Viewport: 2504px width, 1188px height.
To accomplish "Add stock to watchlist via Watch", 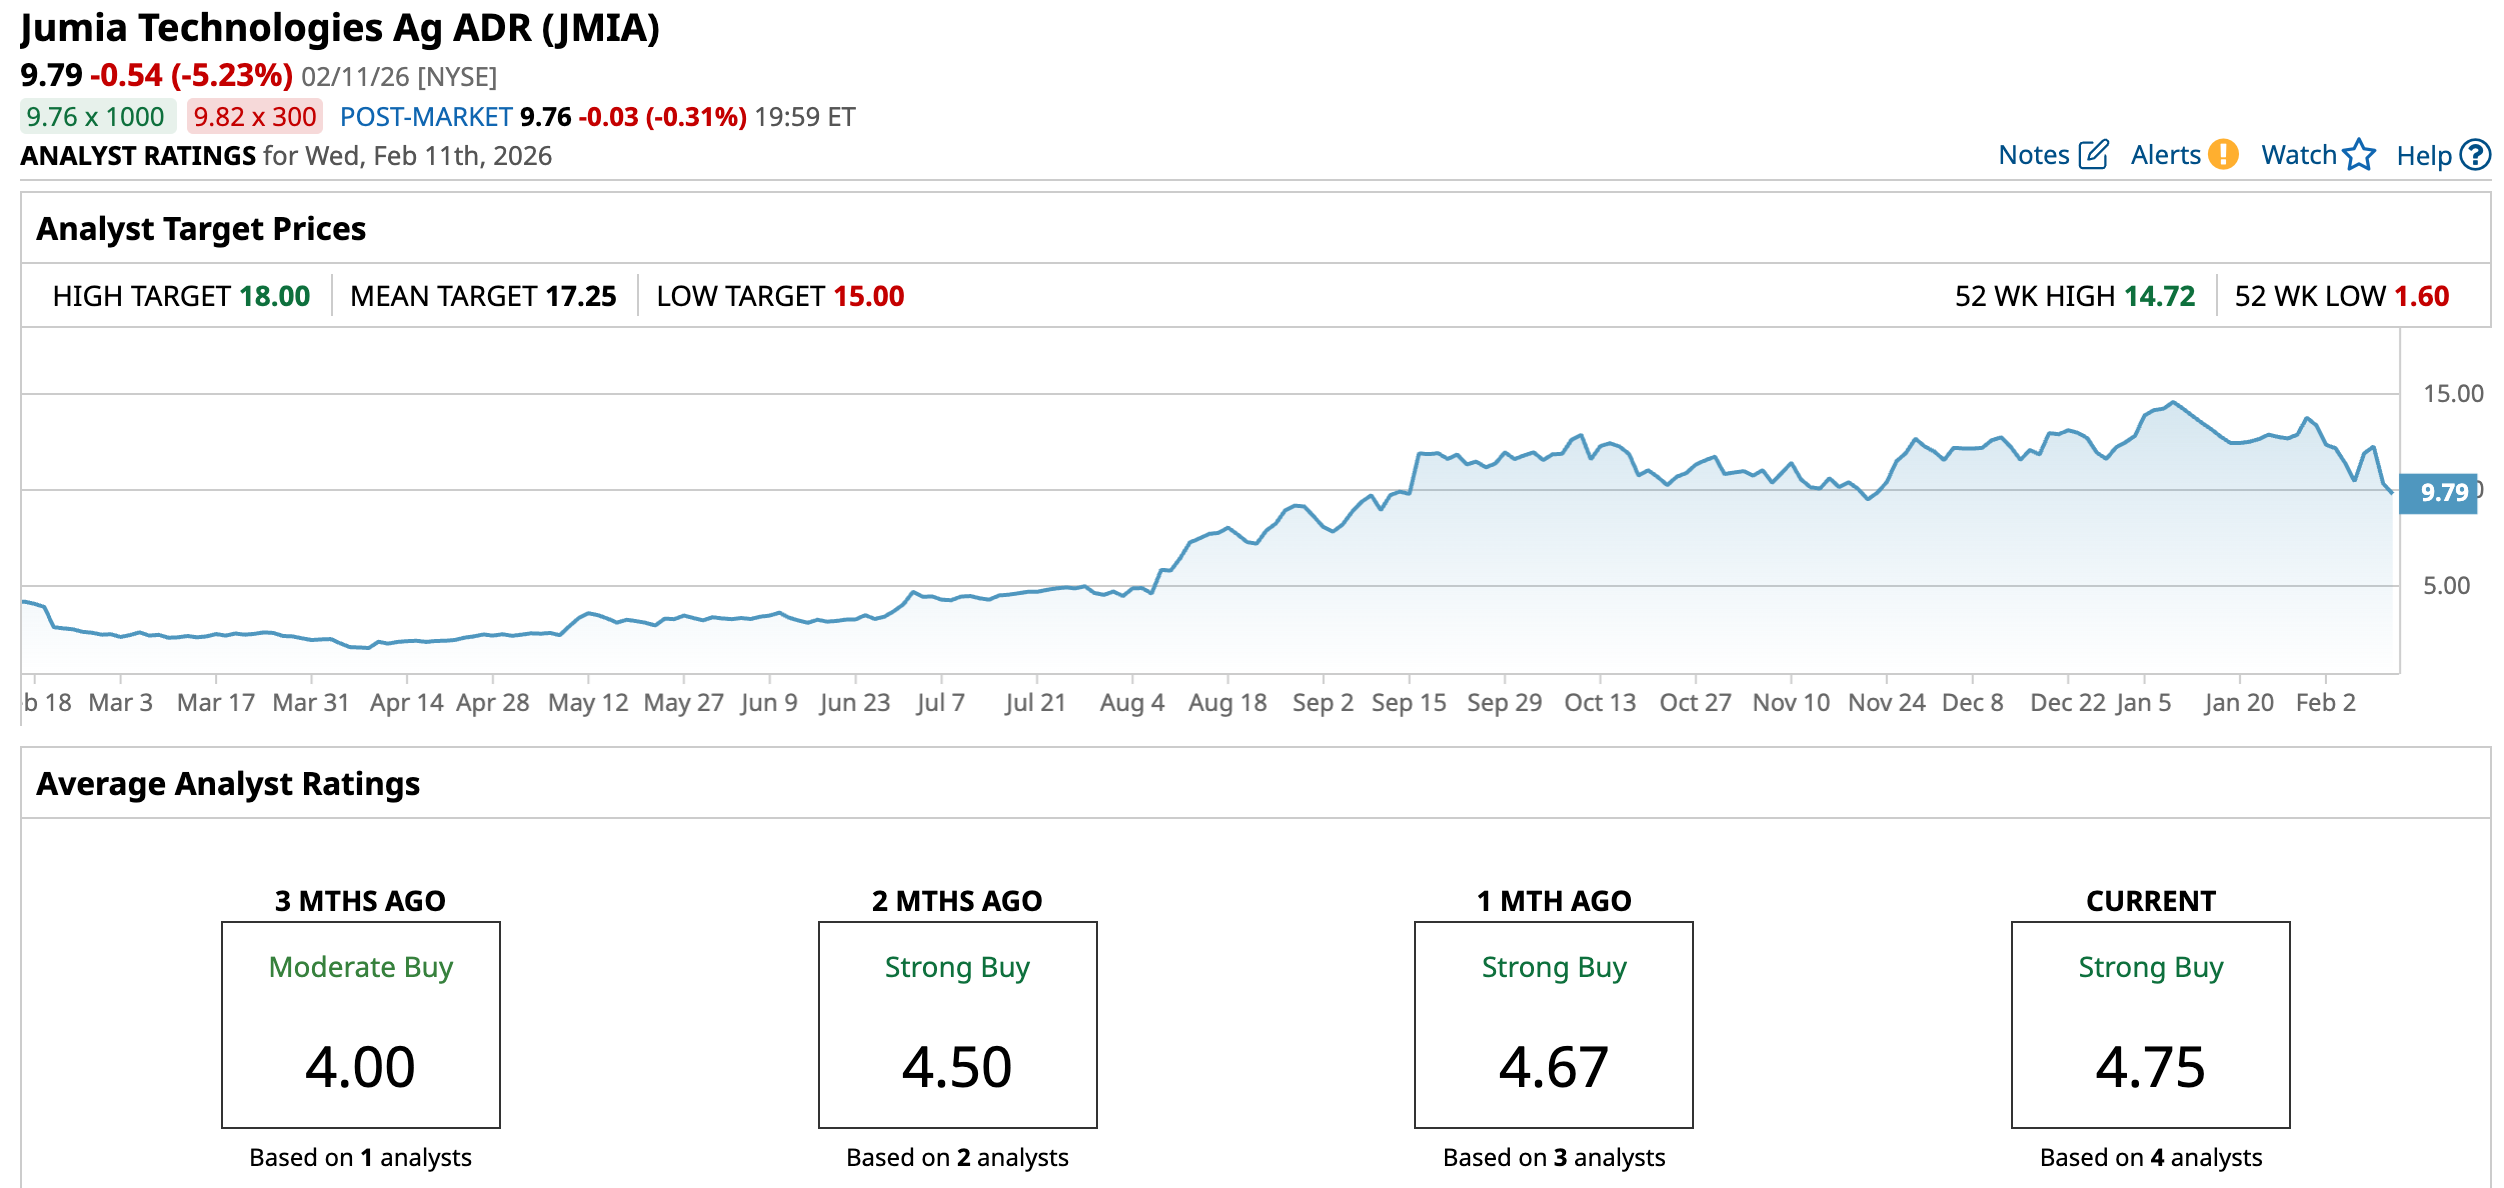I will click(x=2298, y=155).
